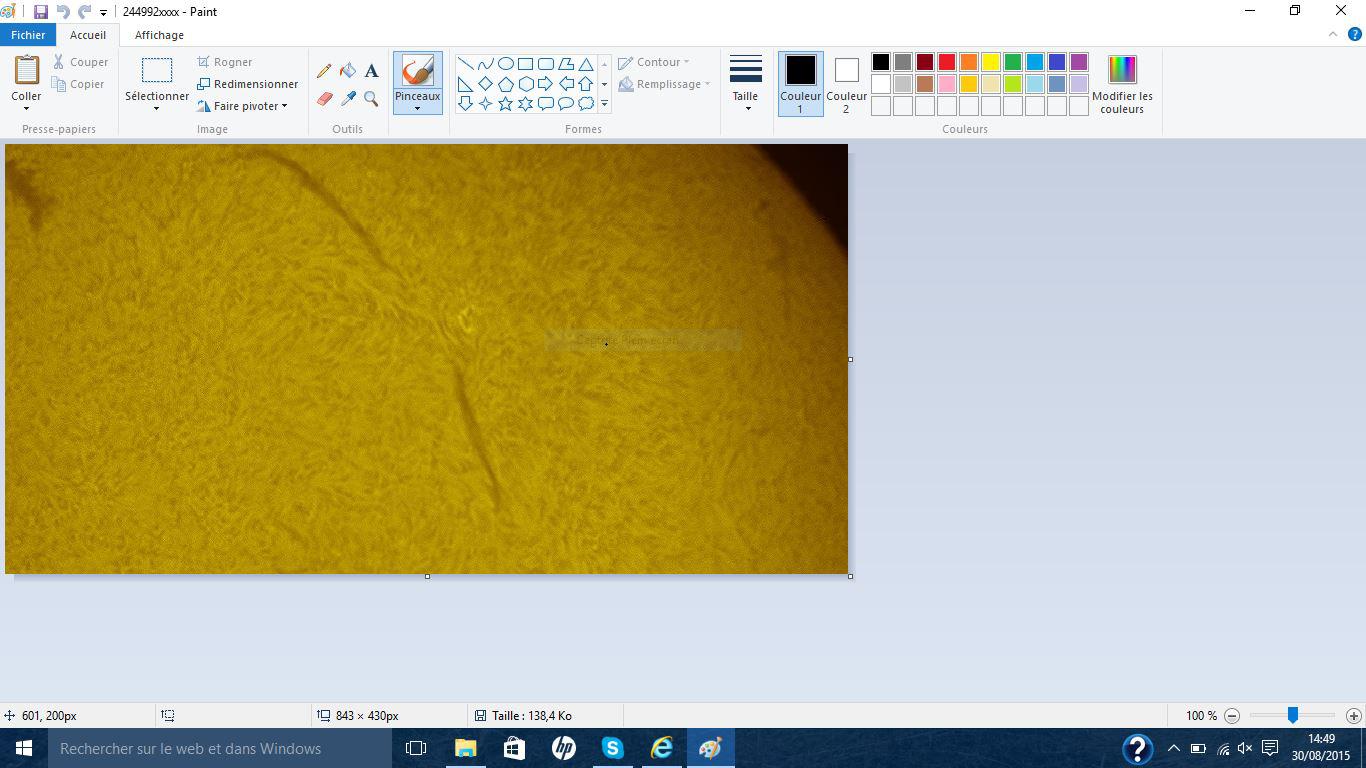Select the Eraser tool
Image resolution: width=1366 pixels, height=768 pixels.
(x=324, y=99)
